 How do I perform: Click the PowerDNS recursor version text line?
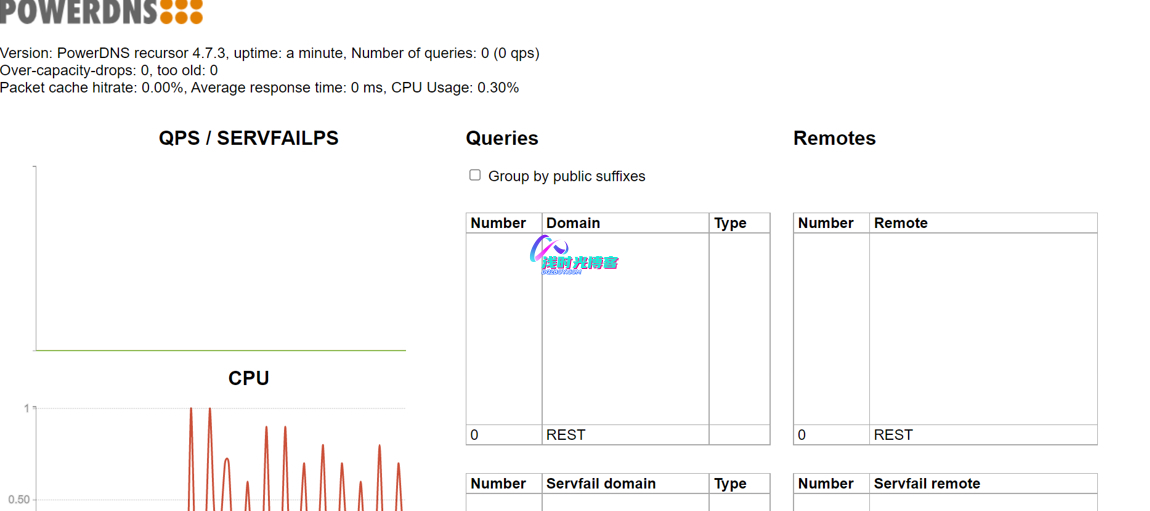pos(269,53)
